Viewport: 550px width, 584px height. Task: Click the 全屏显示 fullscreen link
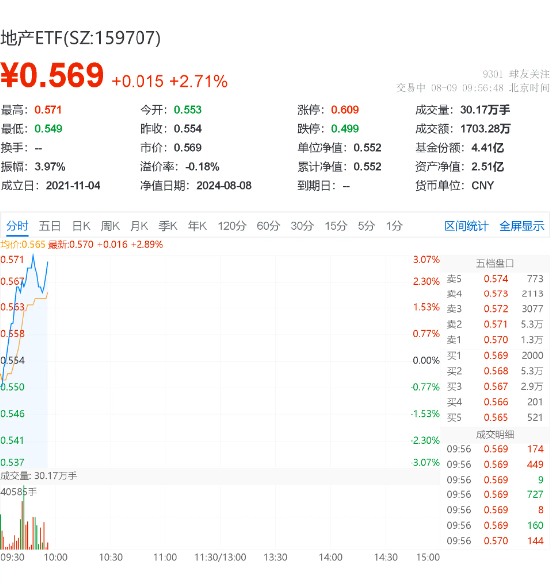pyautogui.click(x=522, y=226)
